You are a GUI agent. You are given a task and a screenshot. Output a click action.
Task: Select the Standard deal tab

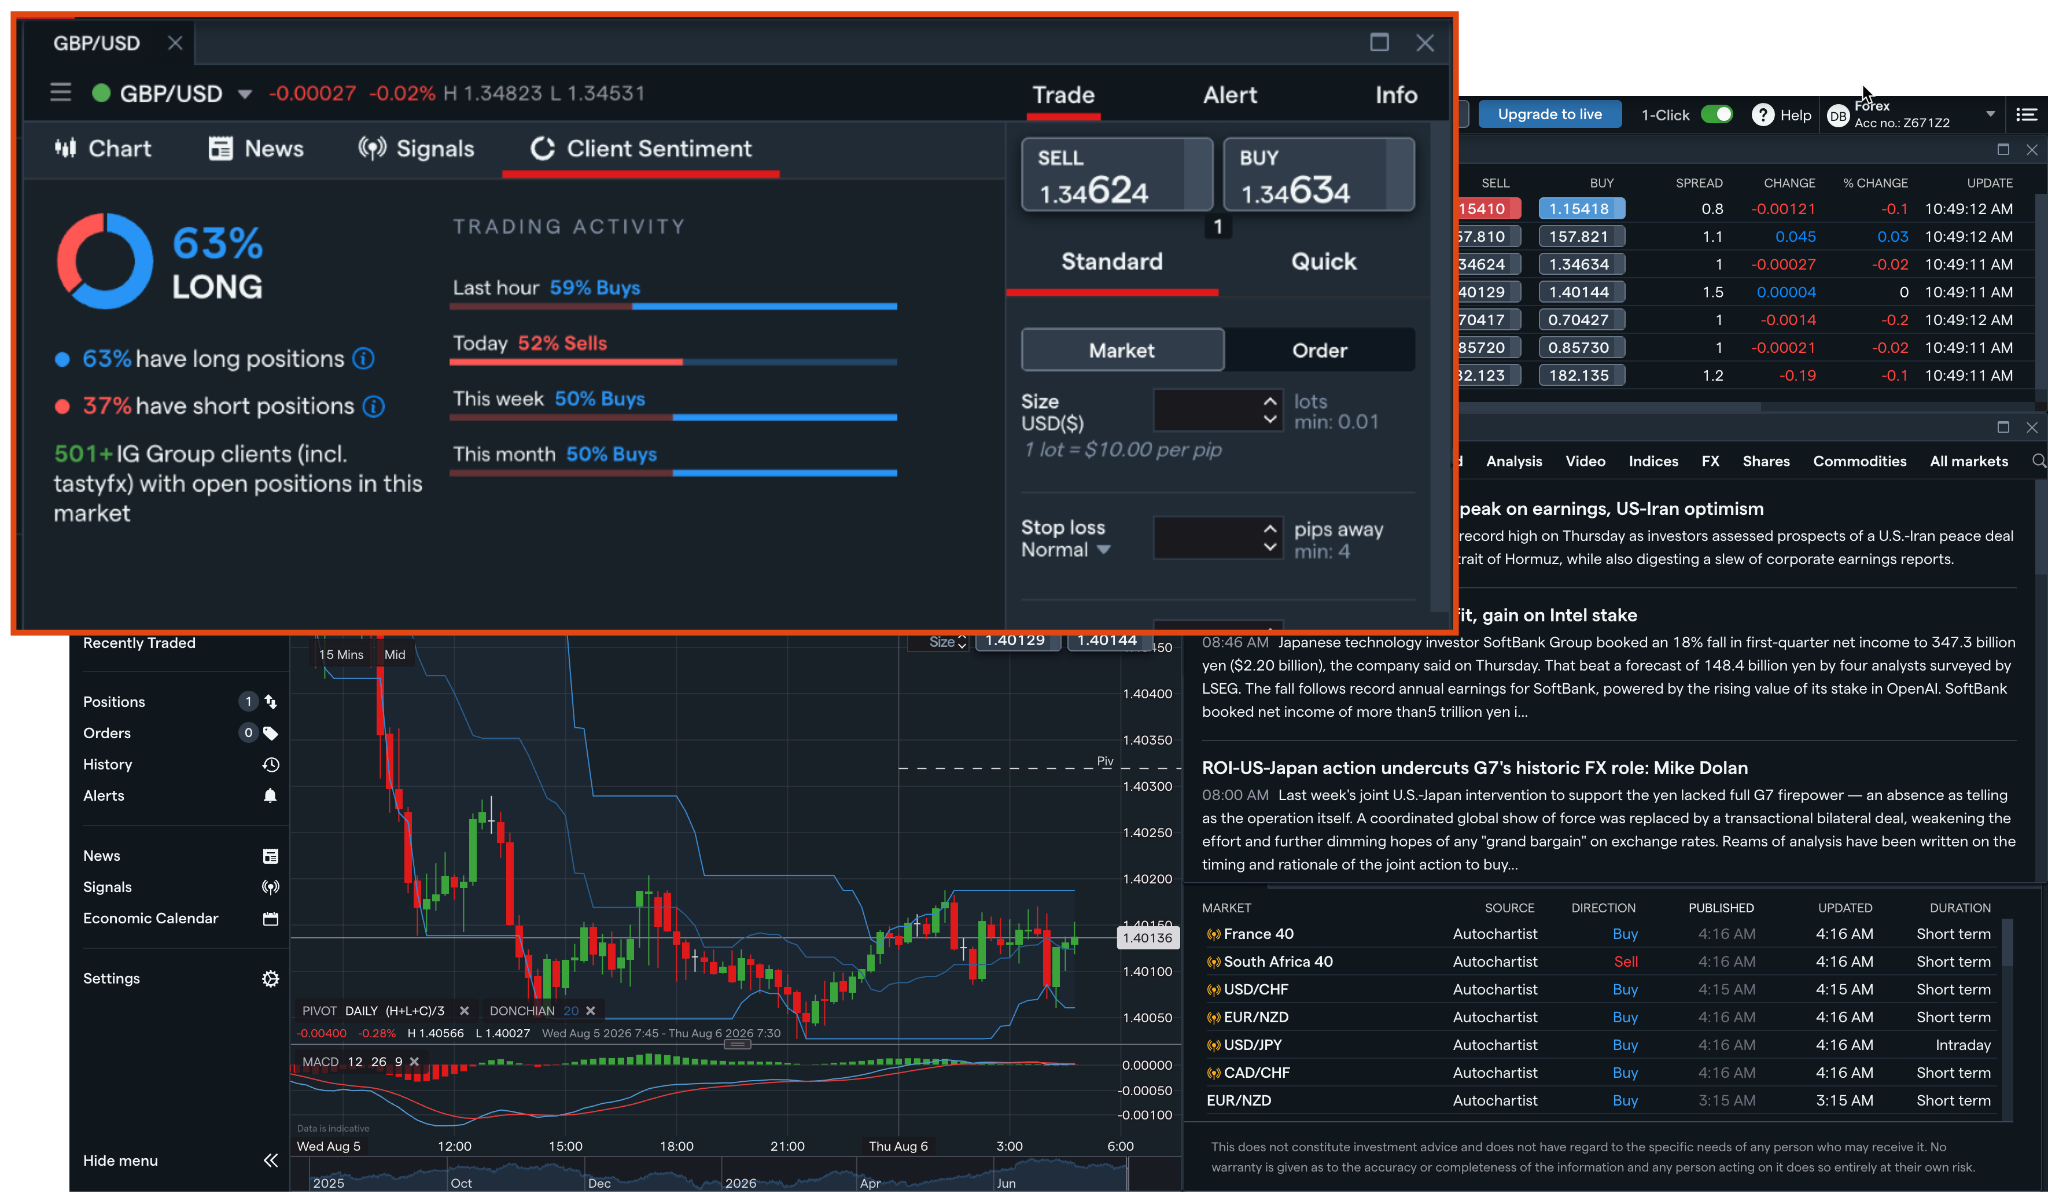1112,261
